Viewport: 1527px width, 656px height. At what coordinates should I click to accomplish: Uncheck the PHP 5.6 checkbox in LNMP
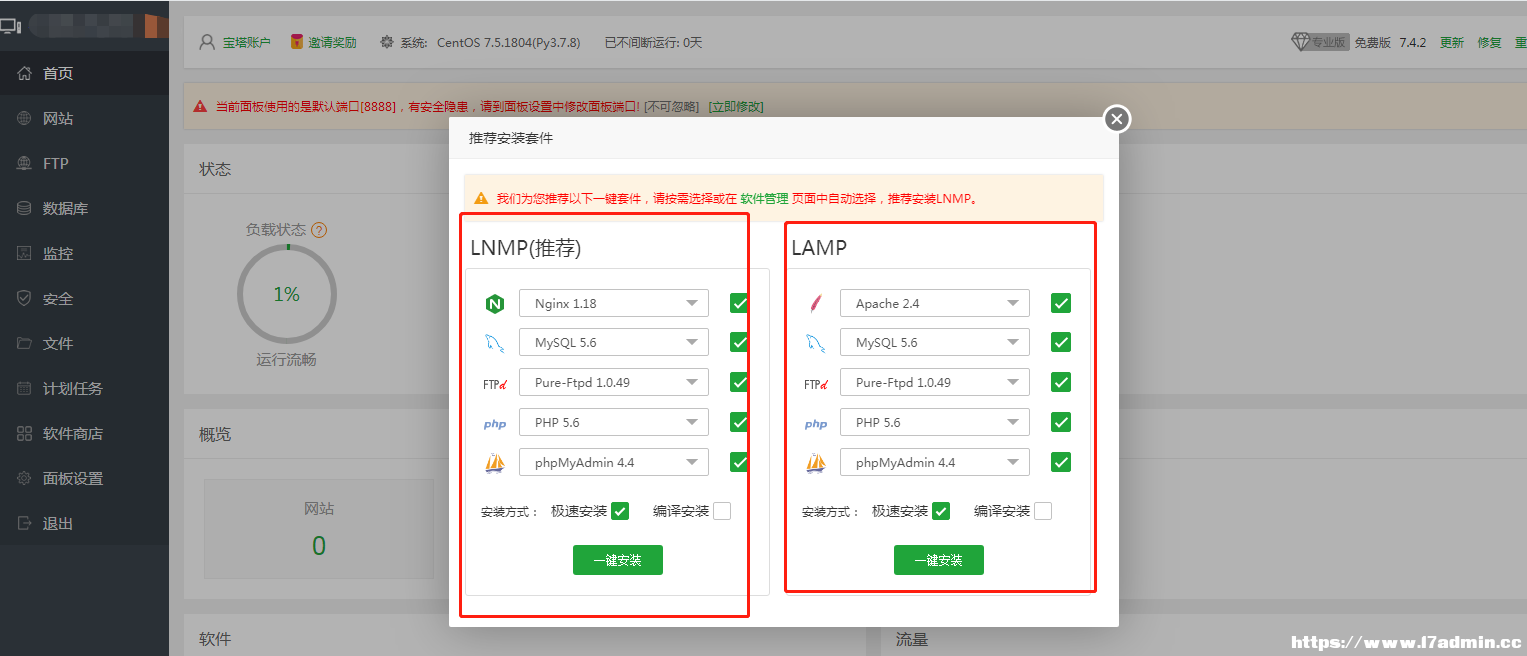click(739, 422)
